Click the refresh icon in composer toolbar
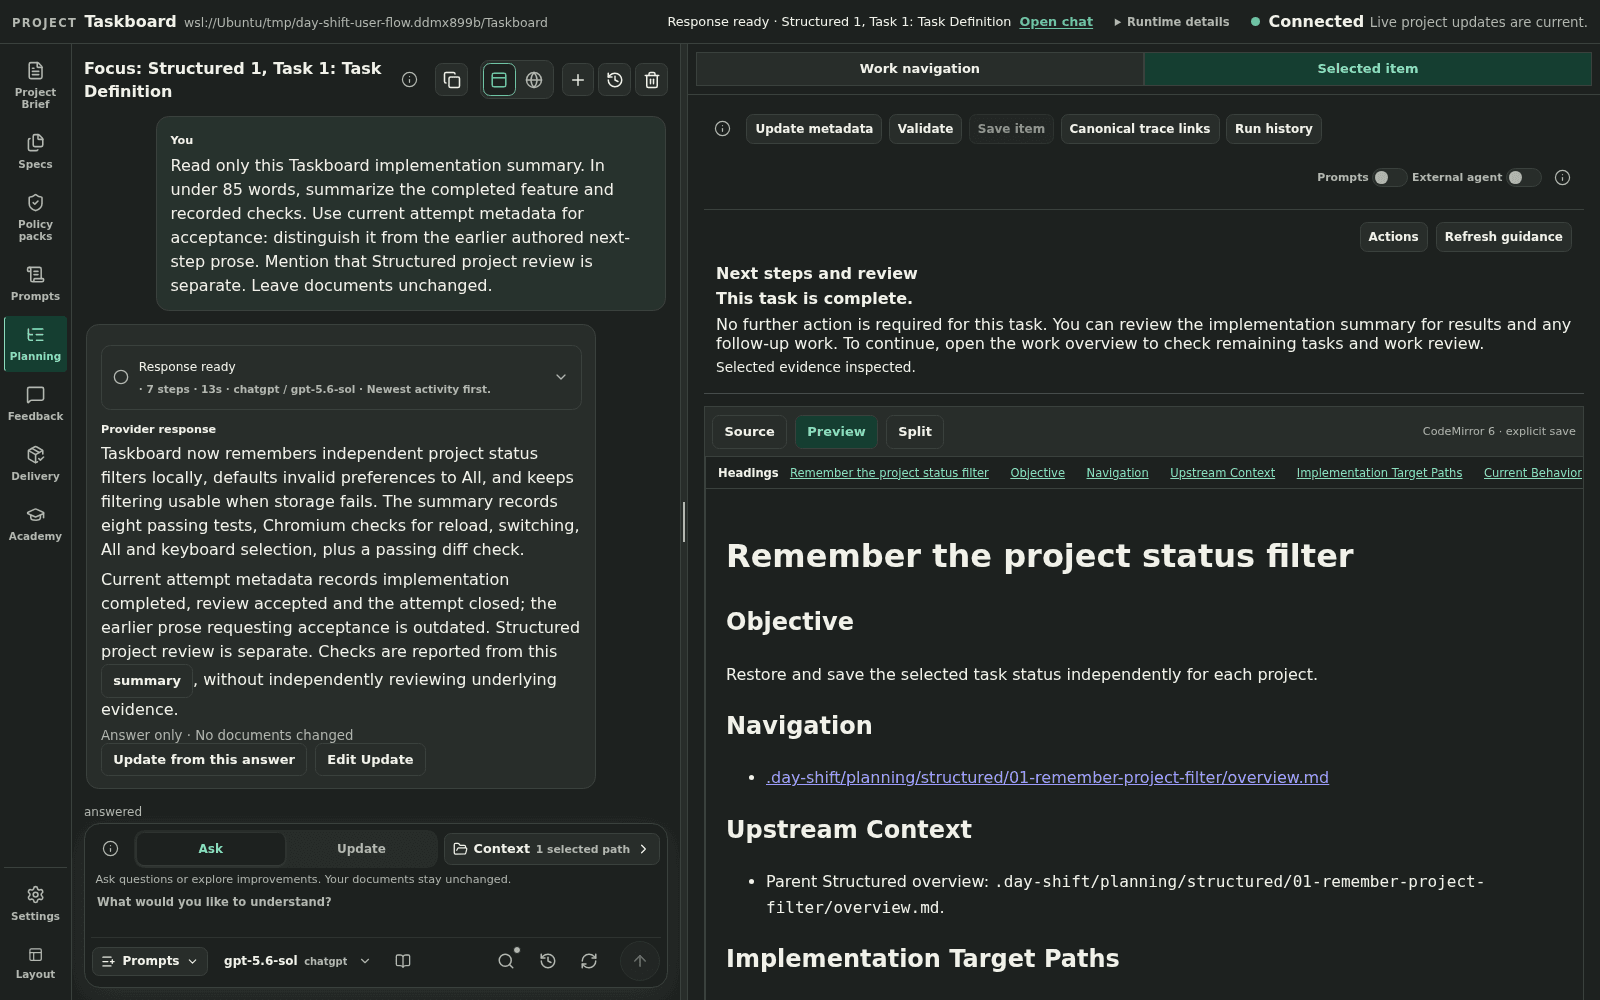The width and height of the screenshot is (1600, 1000). point(589,961)
